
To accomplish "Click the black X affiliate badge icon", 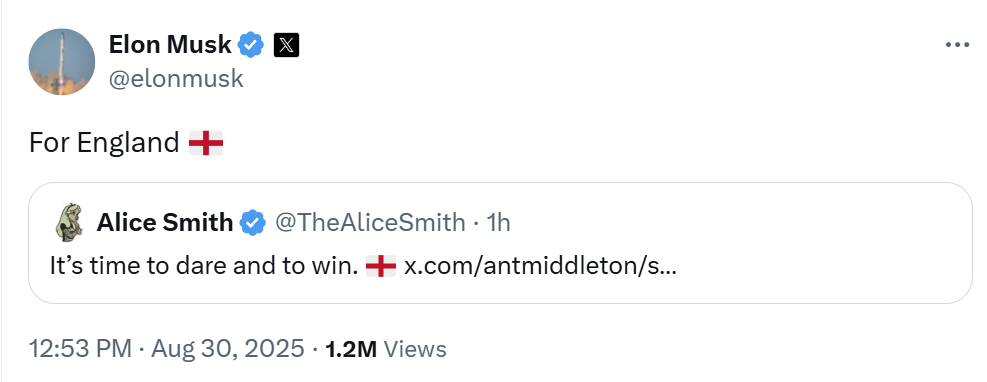I will (286, 45).
